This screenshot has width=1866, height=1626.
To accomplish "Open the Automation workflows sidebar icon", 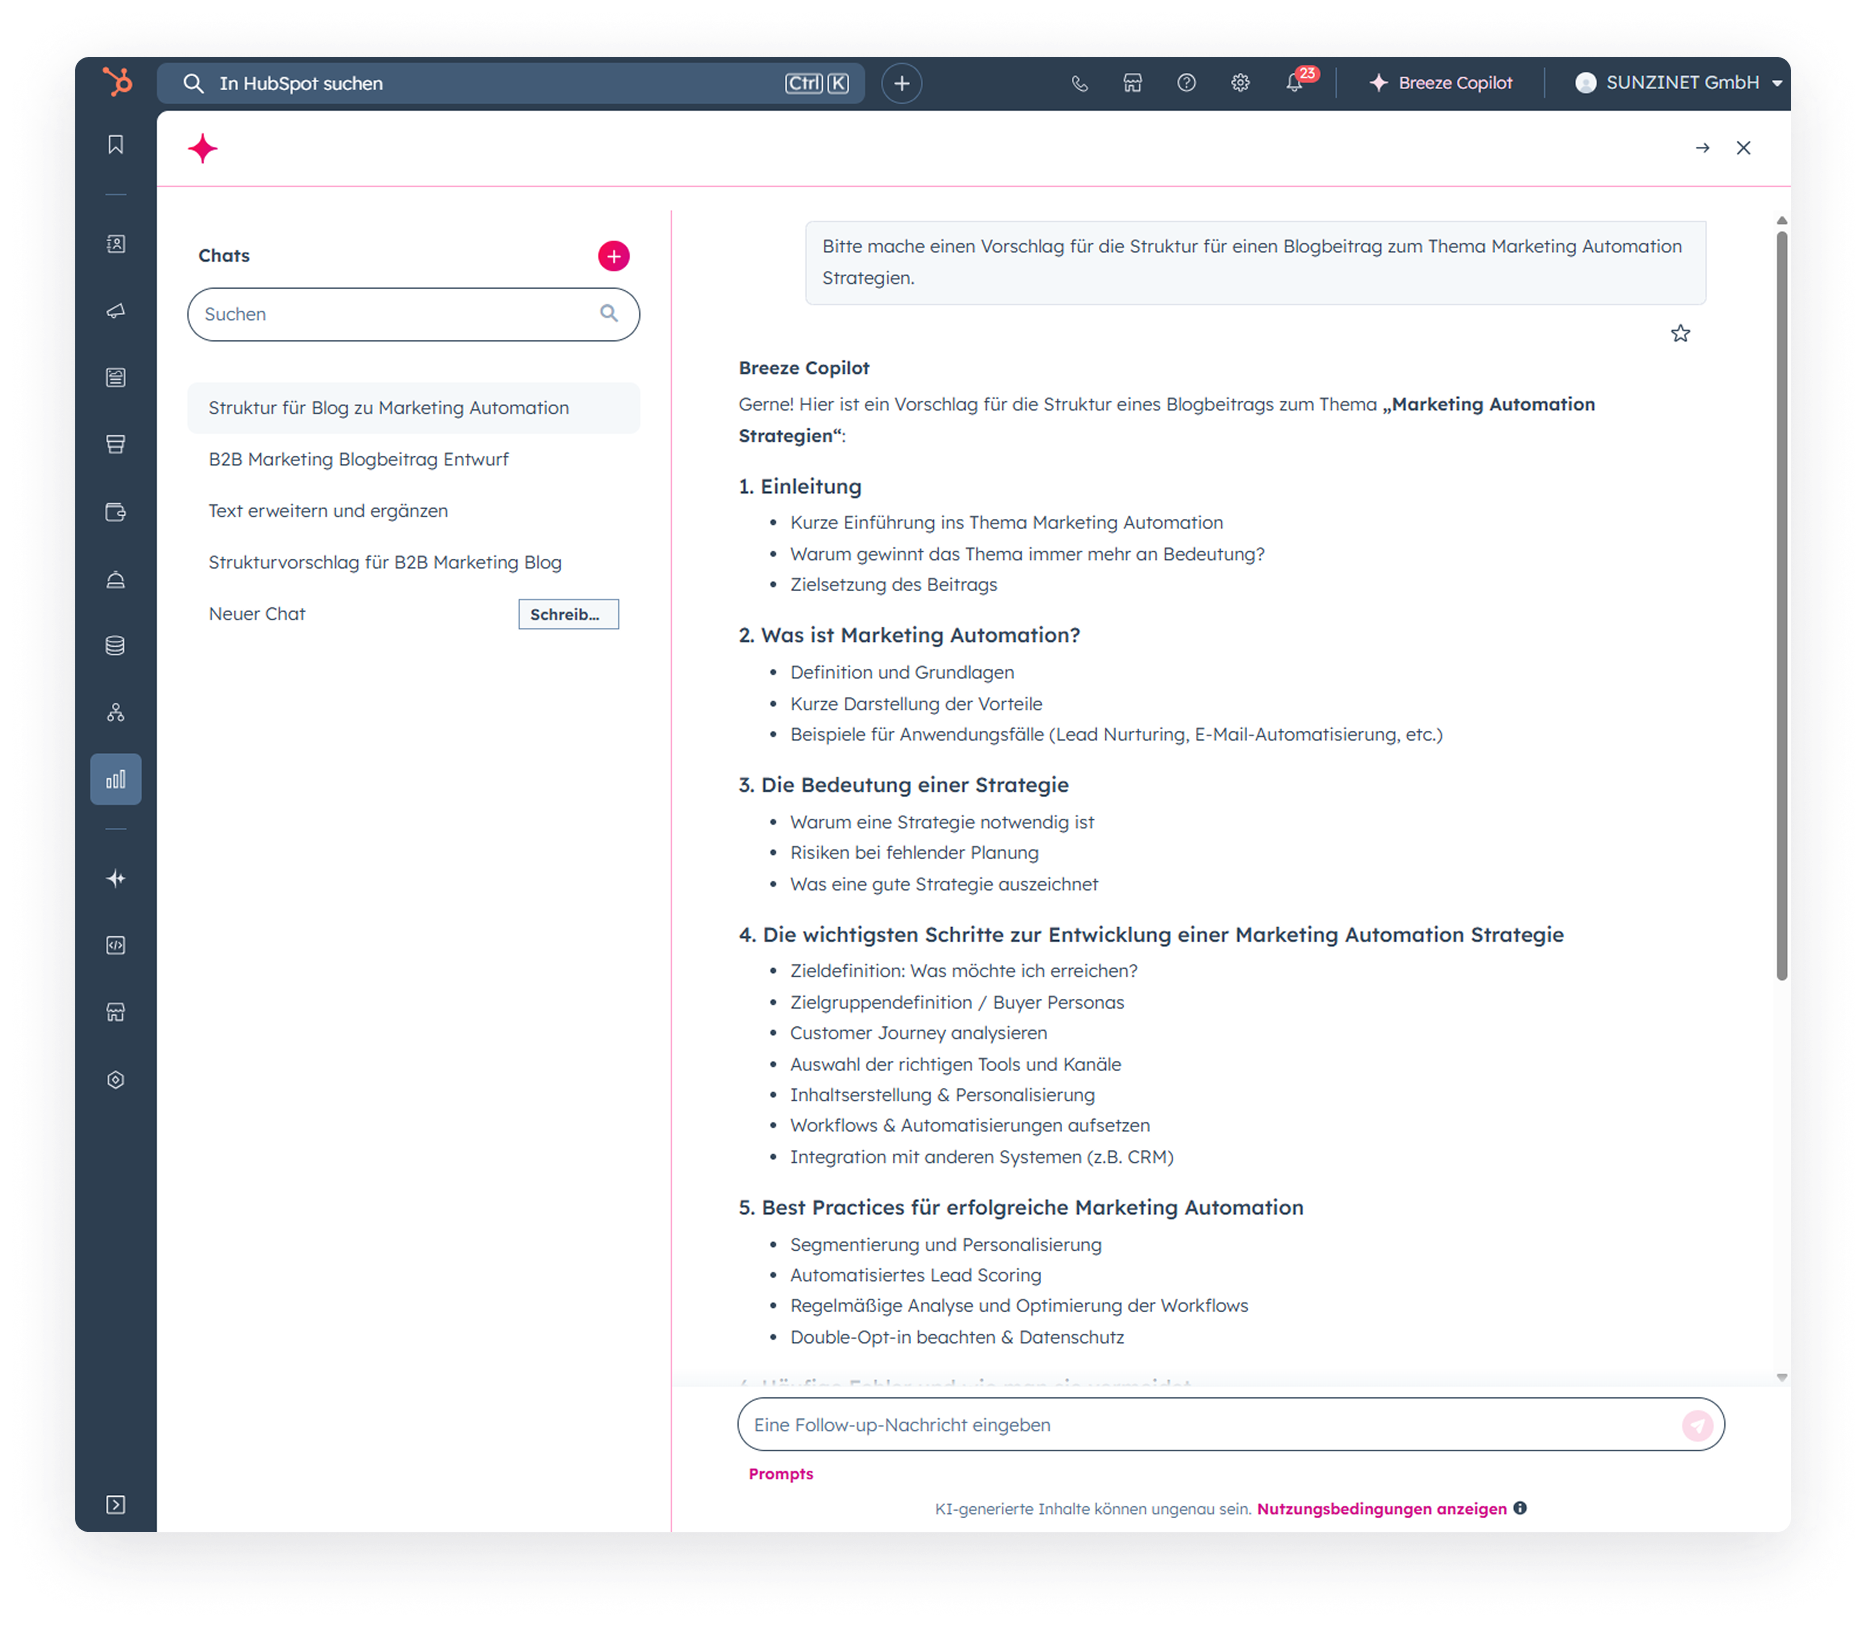I will click(x=116, y=712).
